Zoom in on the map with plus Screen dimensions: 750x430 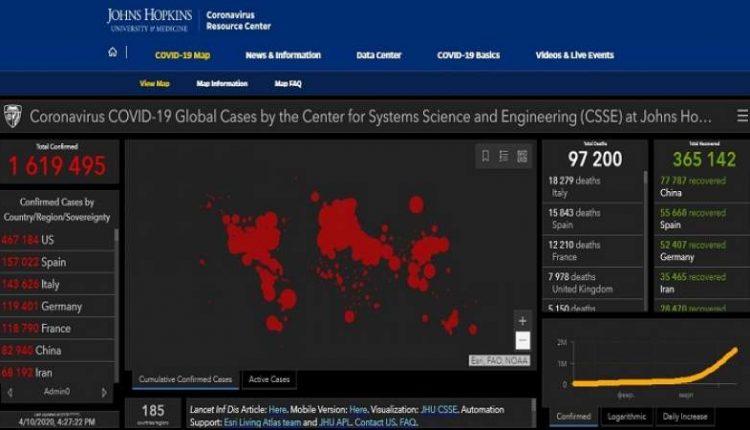[x=522, y=321]
